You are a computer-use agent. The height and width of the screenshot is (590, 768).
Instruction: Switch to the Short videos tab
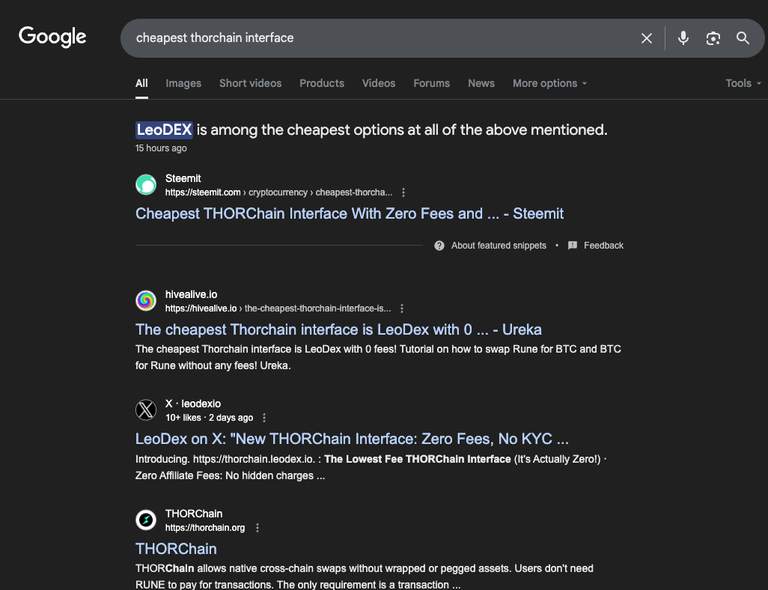(x=250, y=83)
